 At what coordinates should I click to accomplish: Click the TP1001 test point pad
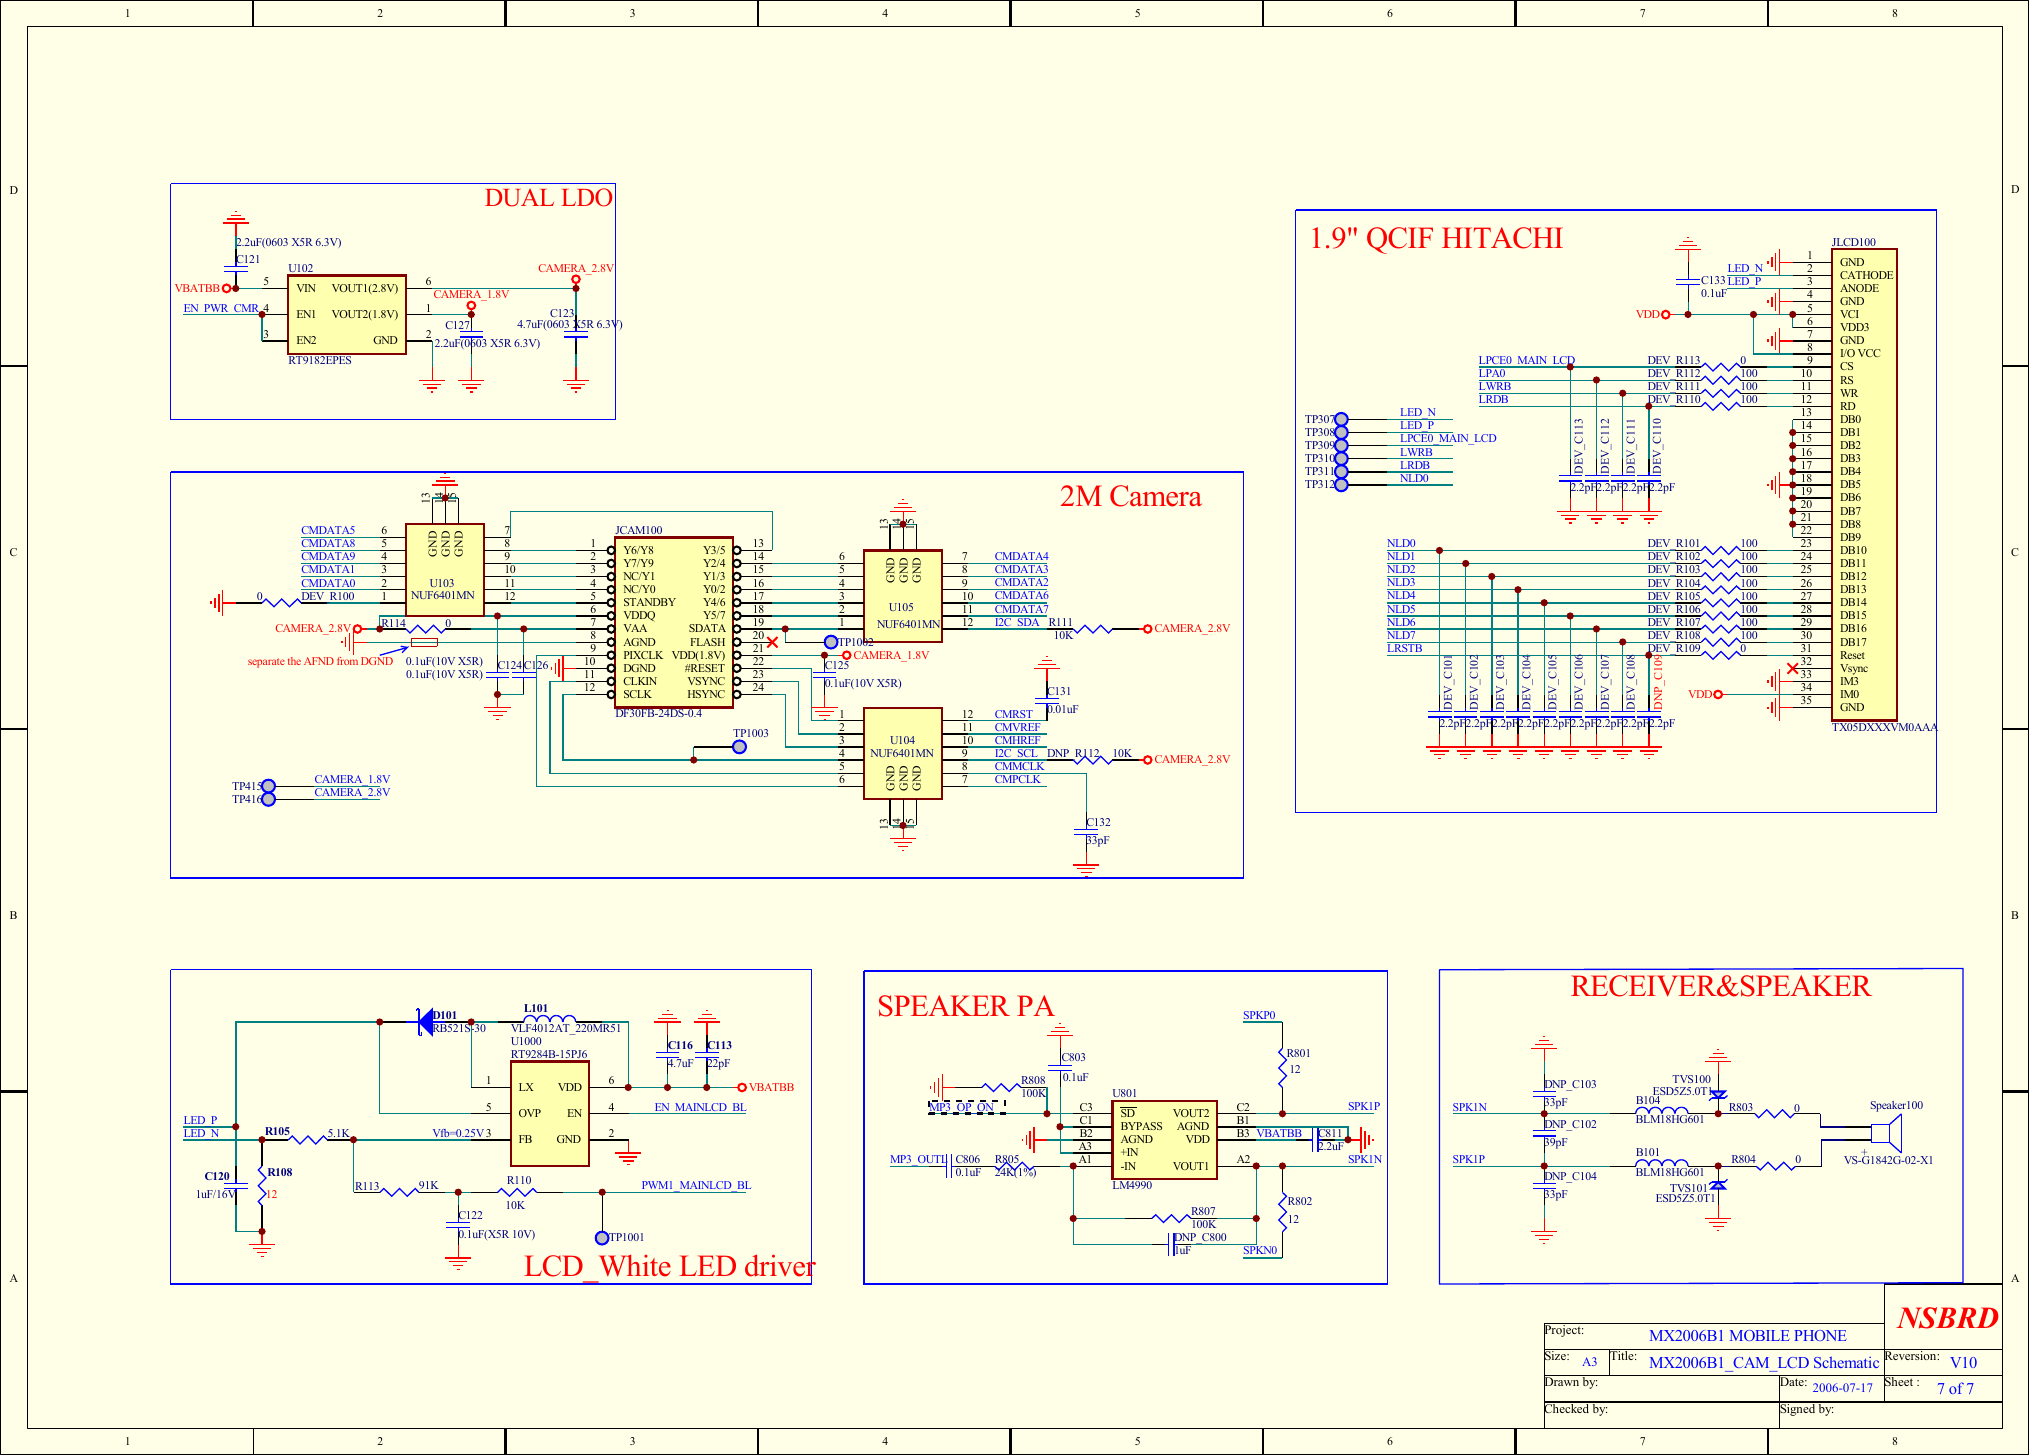604,1236
